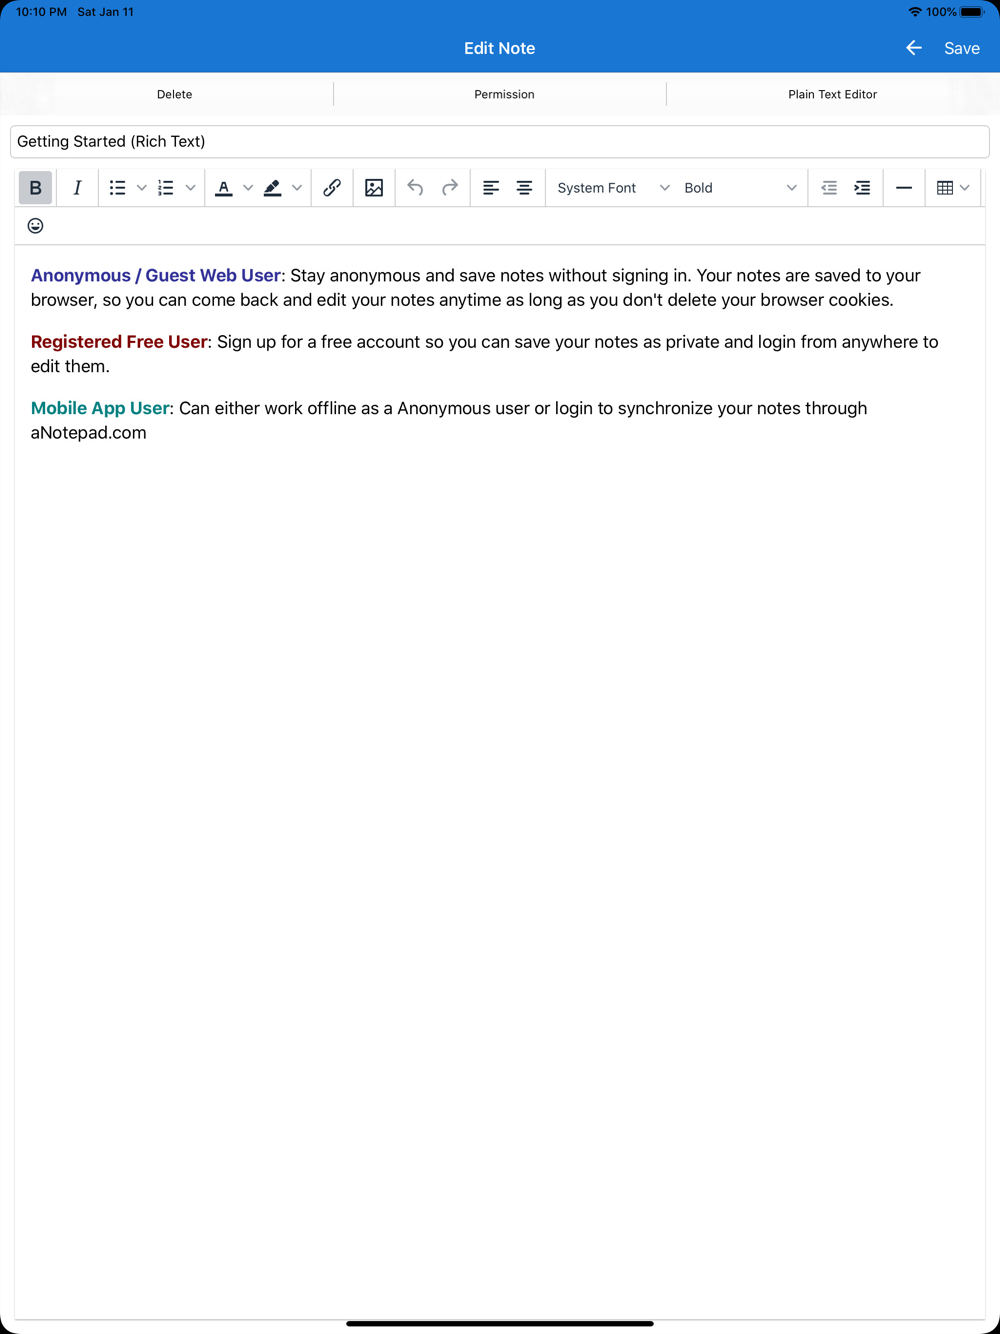
Task: Open bullet list style dropdown arrow
Action: (x=141, y=188)
